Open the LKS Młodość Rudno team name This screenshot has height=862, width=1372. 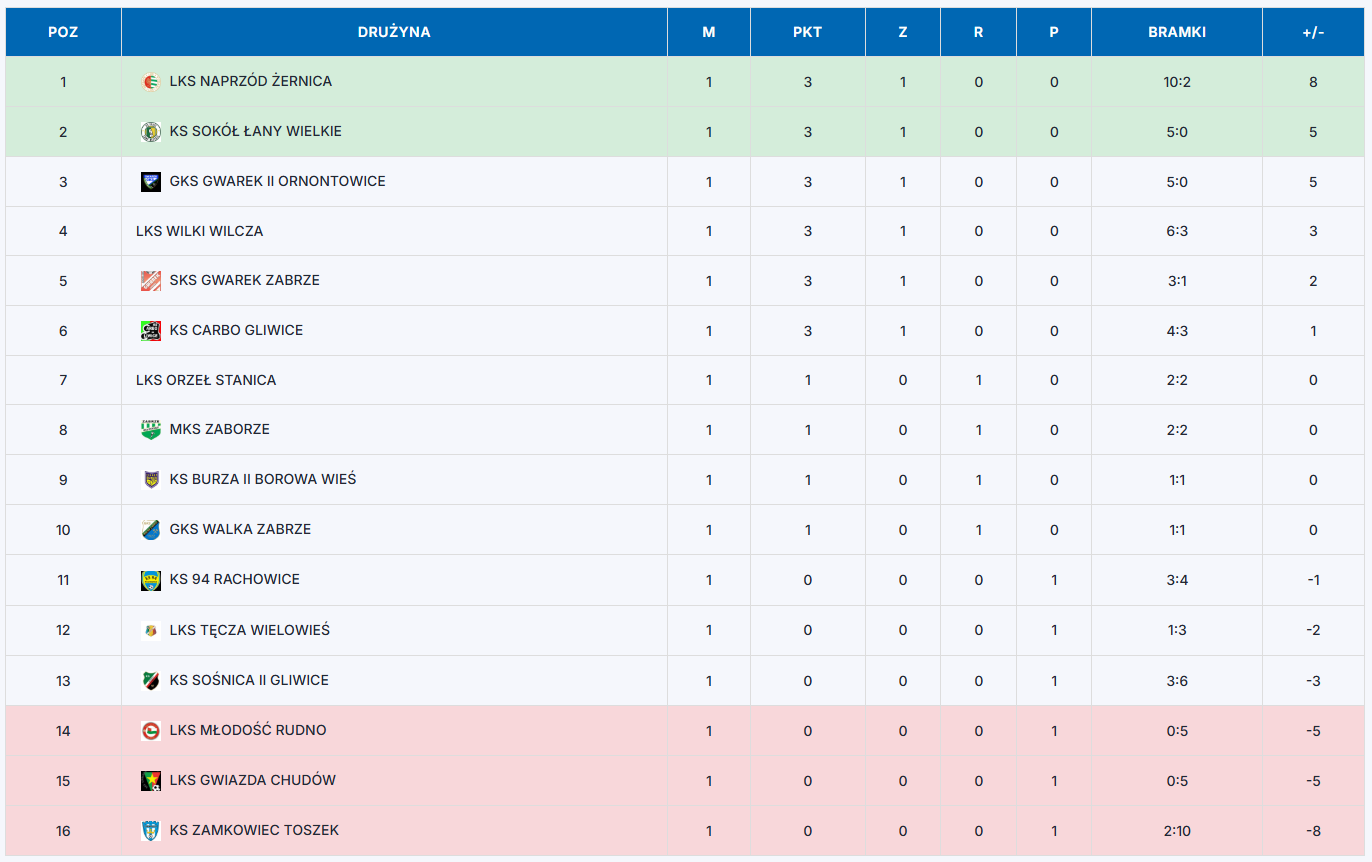coord(248,730)
